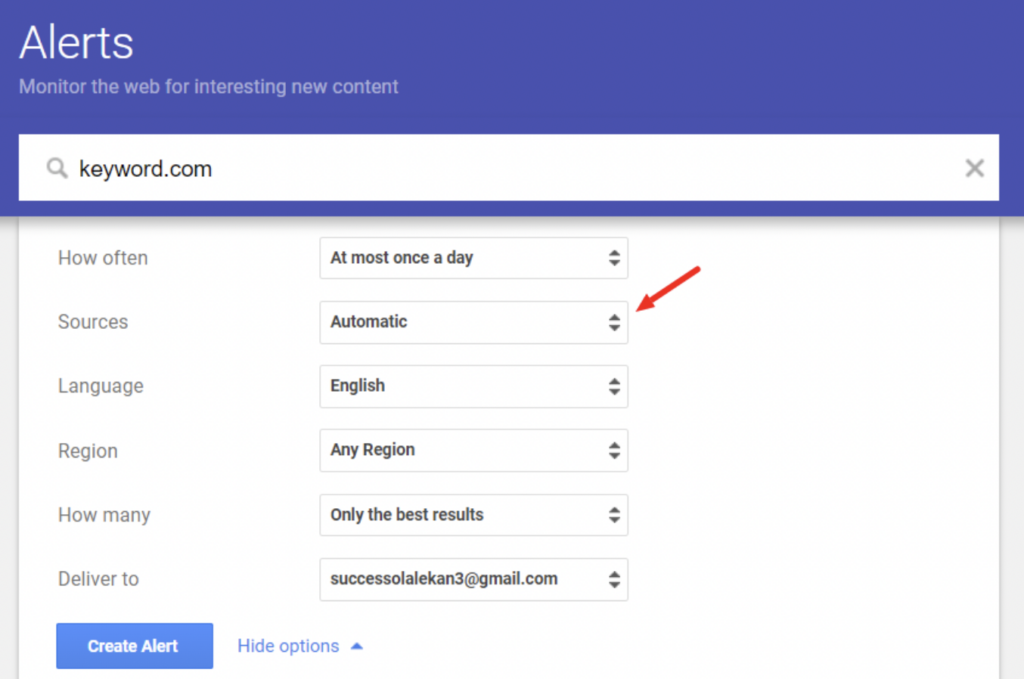The image size is (1024, 679).
Task: Click the keyword.com search input field
Action: click(x=300, y=168)
